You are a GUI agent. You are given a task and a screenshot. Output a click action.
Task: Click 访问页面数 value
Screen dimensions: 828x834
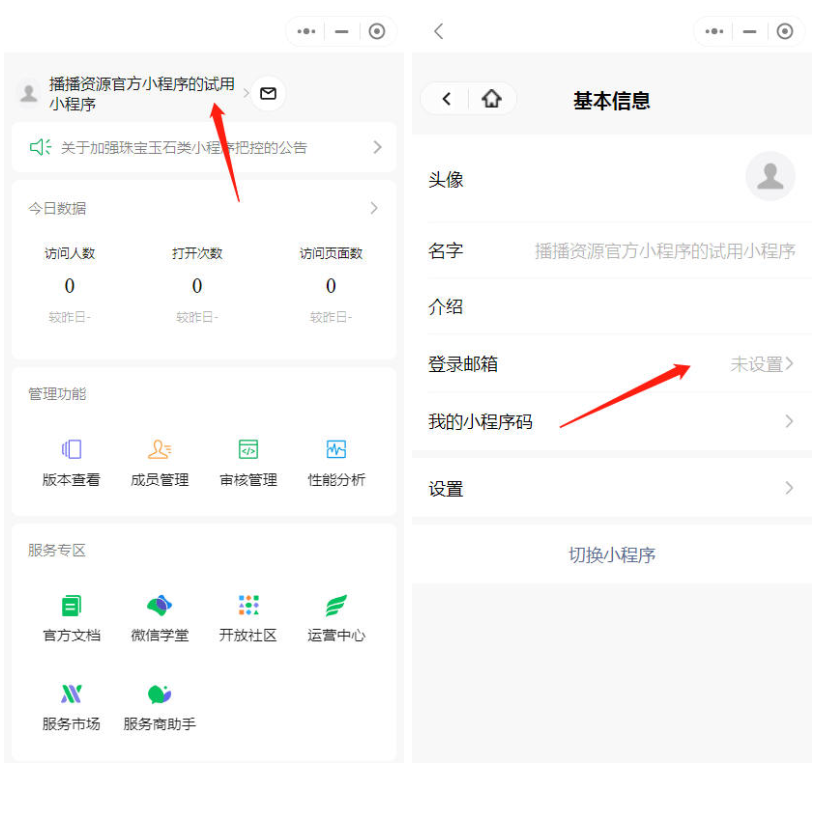[x=331, y=286]
